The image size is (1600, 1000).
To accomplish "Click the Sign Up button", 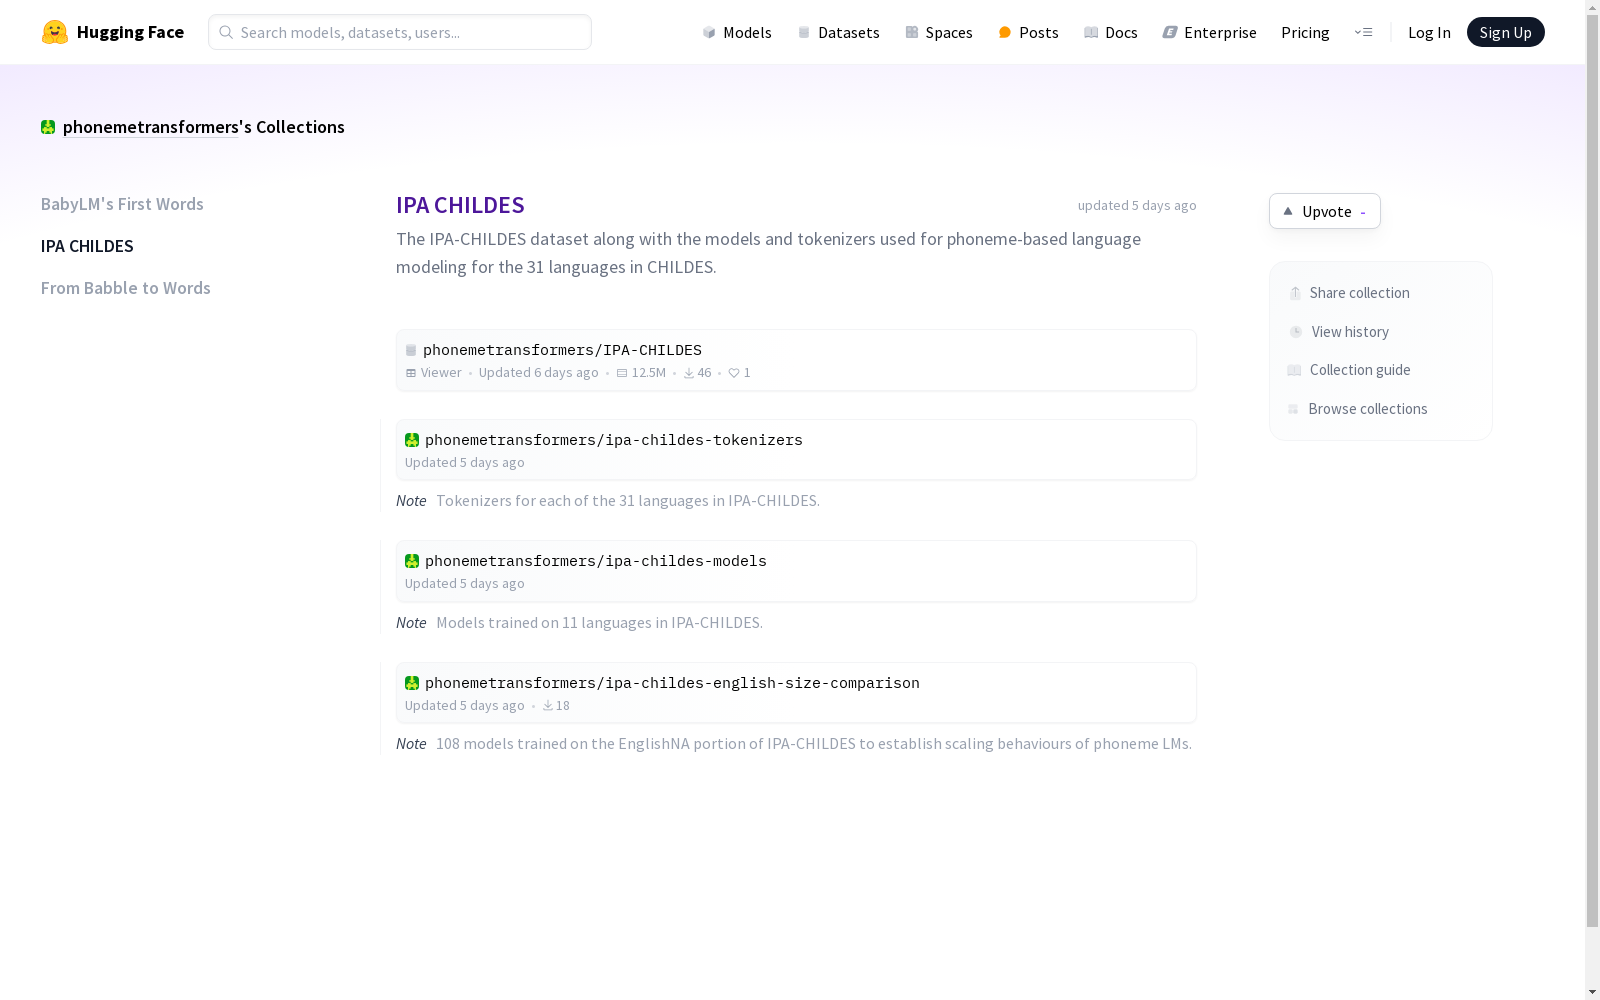I will pyautogui.click(x=1505, y=32).
